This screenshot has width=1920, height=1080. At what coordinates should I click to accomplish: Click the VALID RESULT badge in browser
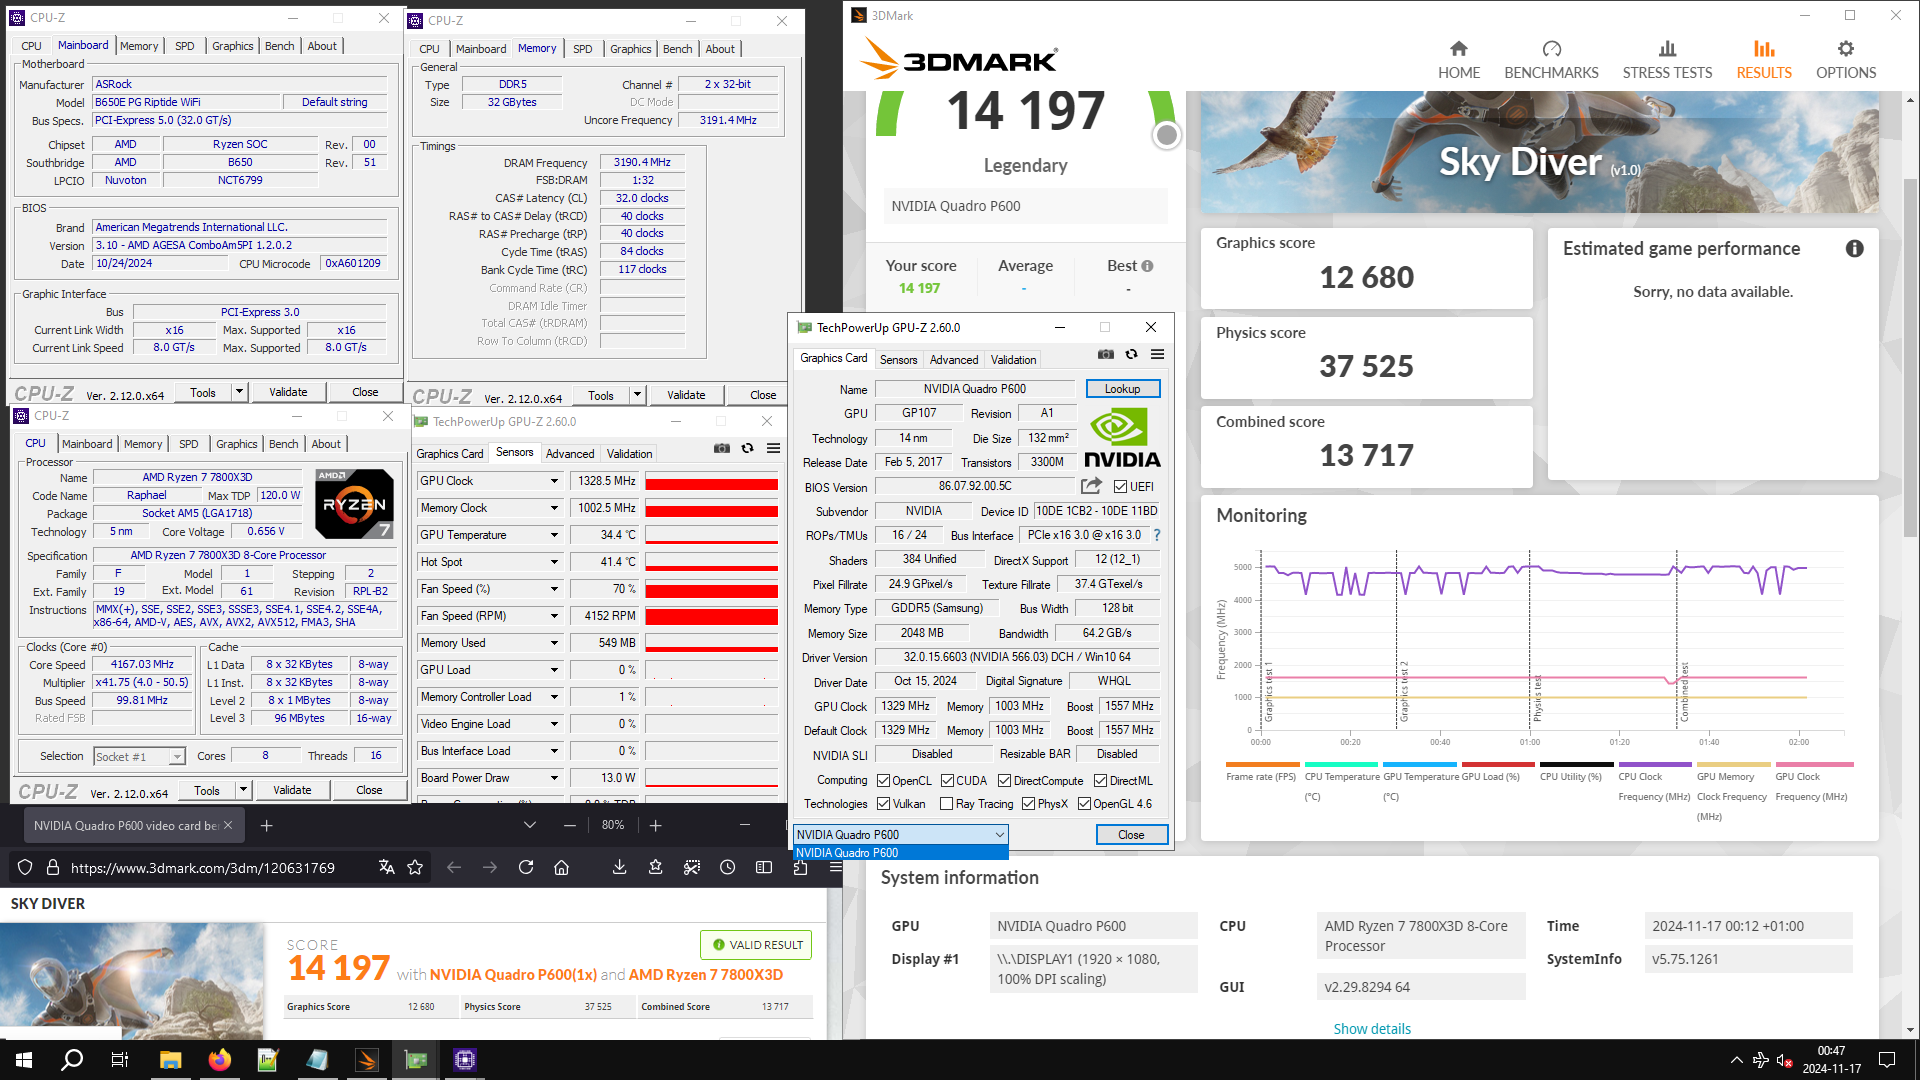tap(757, 945)
